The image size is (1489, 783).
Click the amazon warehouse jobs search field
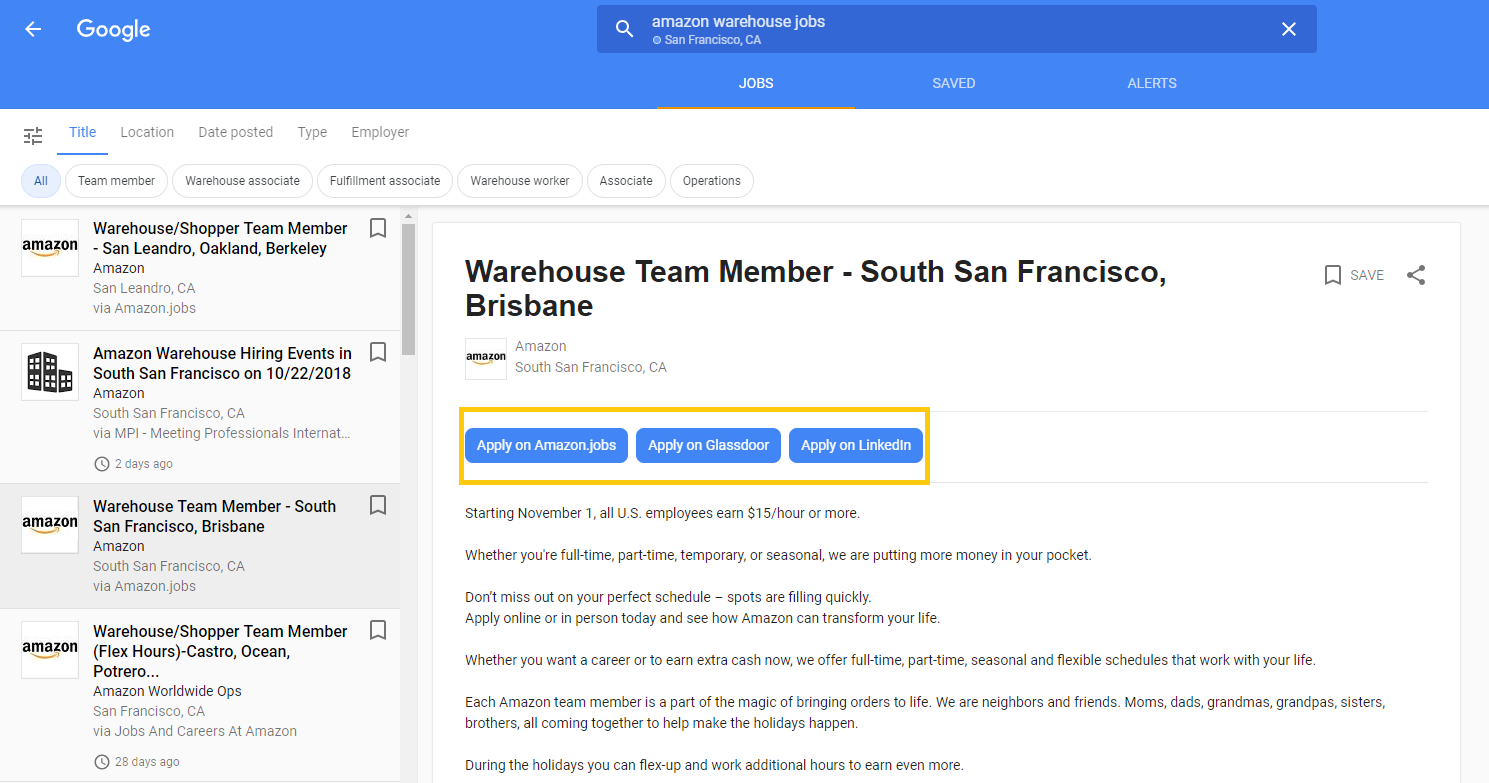click(957, 29)
